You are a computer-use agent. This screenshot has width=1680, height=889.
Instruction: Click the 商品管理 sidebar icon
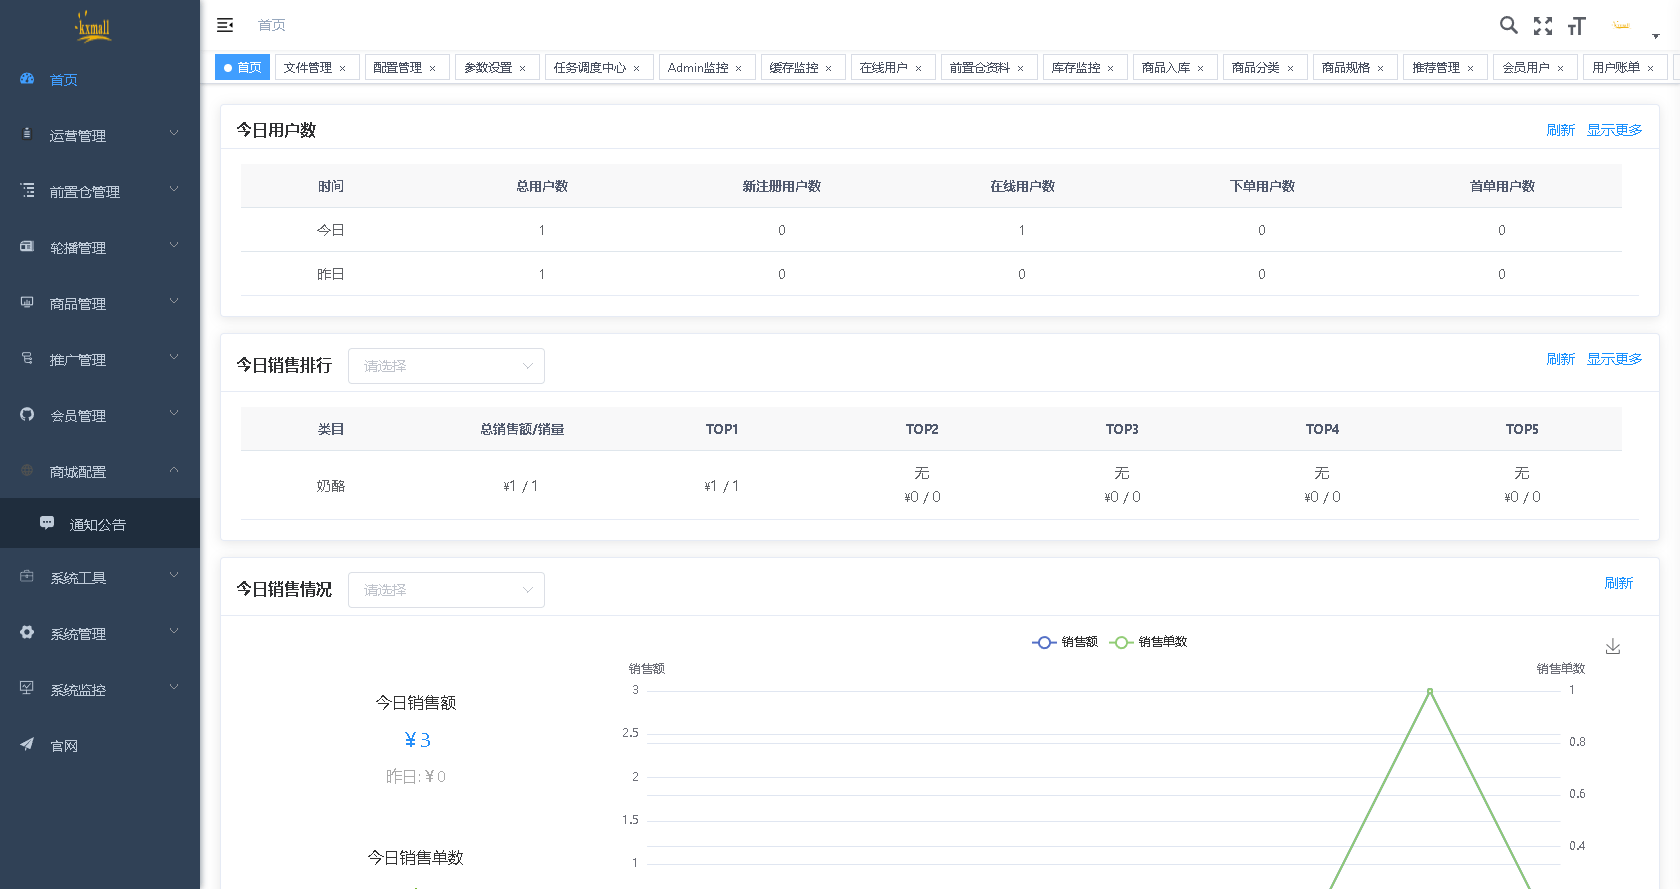coord(27,302)
